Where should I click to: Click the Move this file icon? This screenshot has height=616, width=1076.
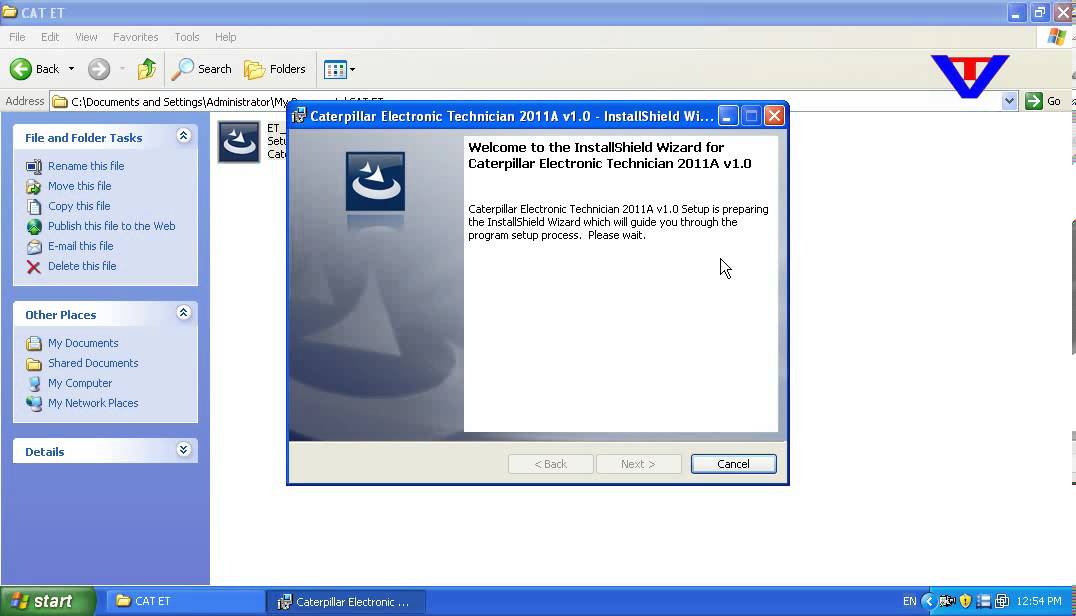34,187
